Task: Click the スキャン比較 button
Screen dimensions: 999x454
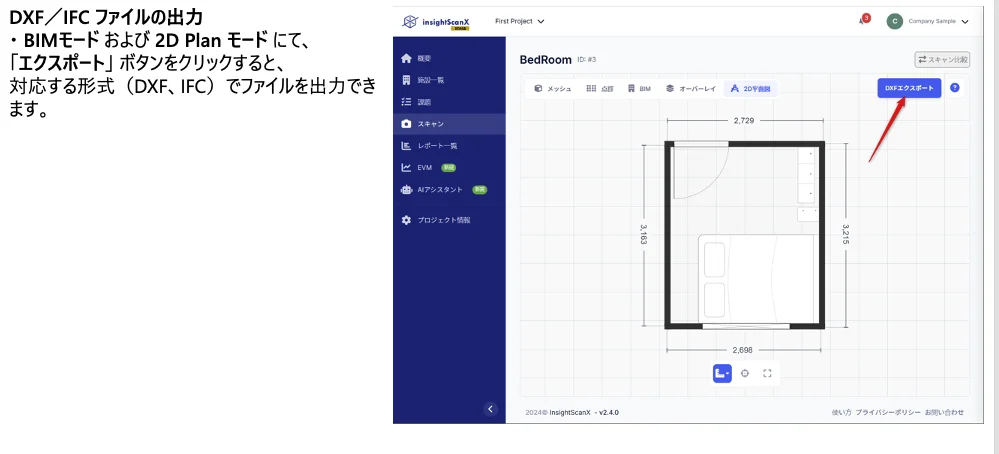Action: point(942,60)
